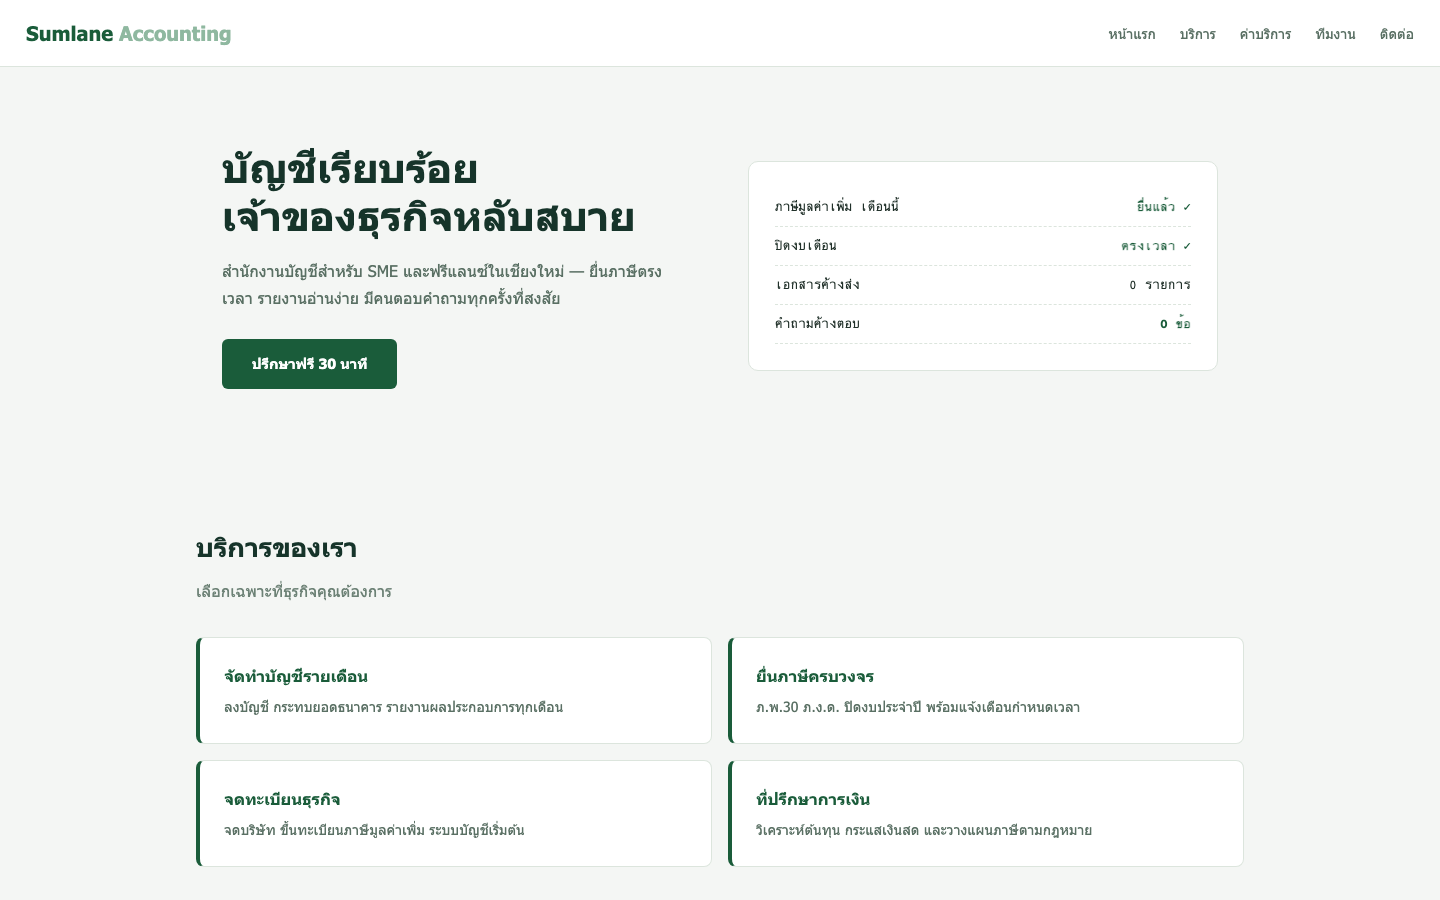The image size is (1440, 900).
Task: Click the ปรึกษาฟรี 30 นาที button
Action: [309, 364]
